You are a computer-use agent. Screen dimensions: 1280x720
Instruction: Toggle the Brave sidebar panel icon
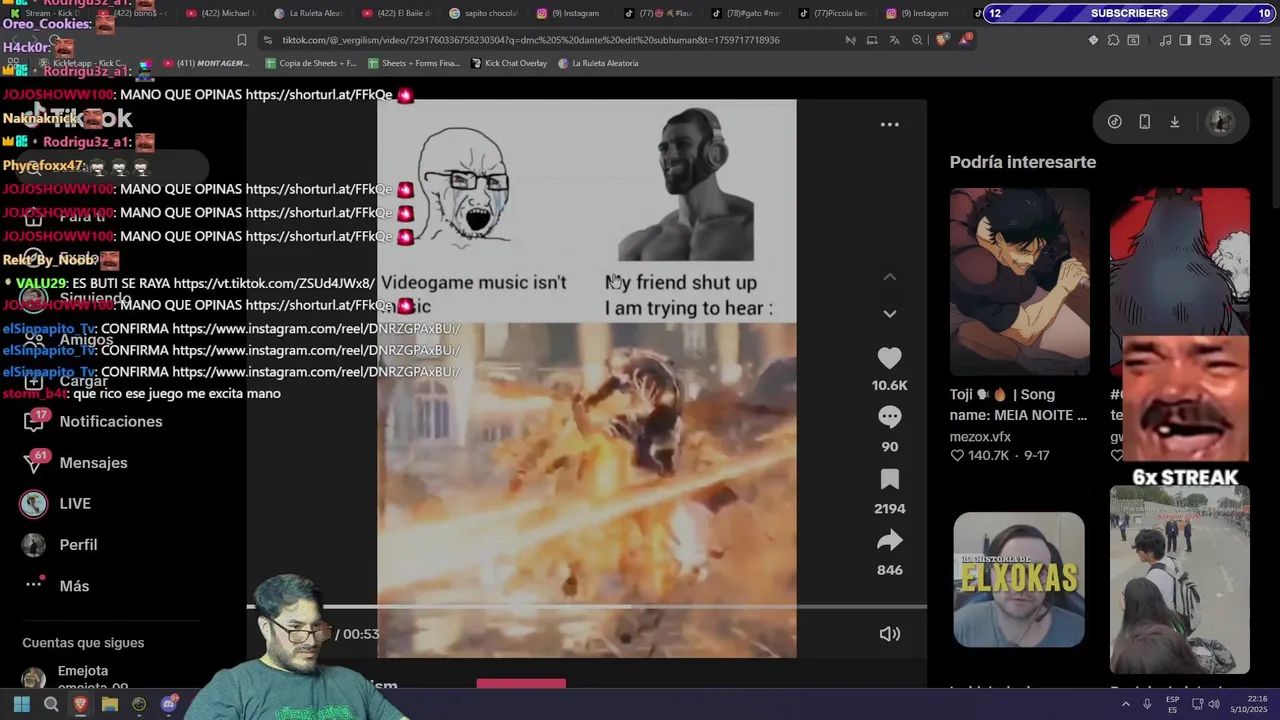pyautogui.click(x=1185, y=40)
